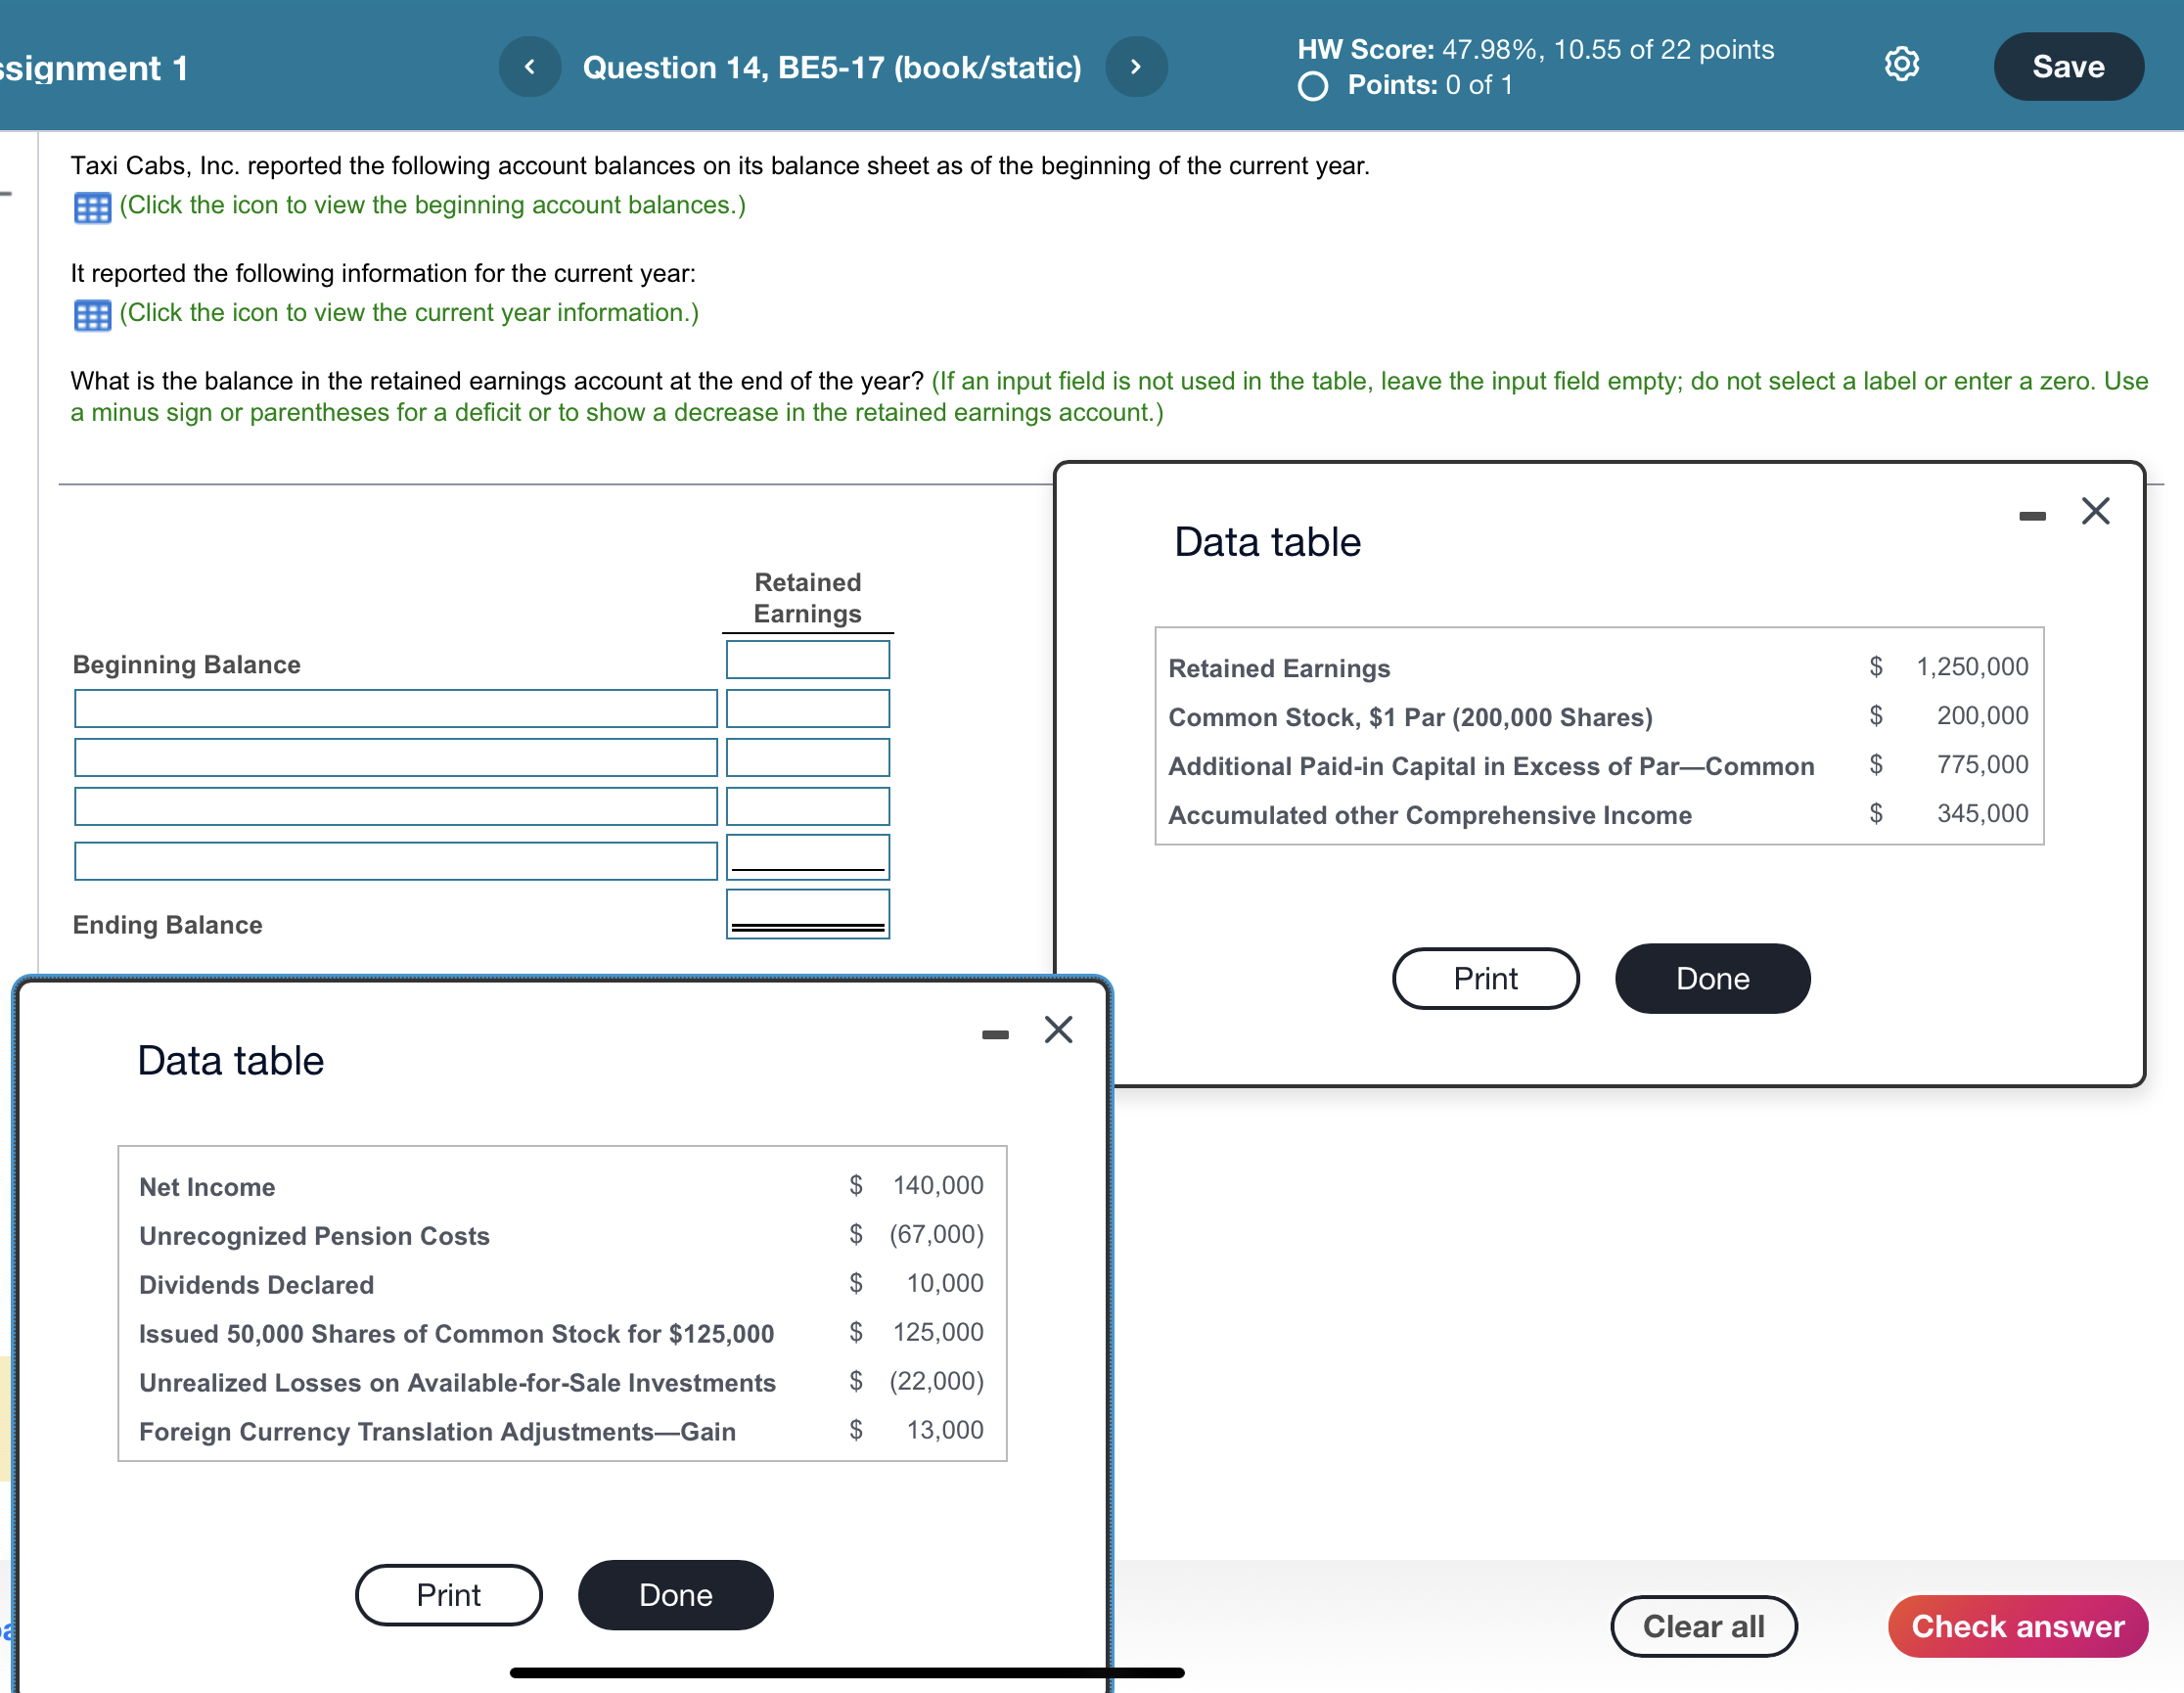
Task: Click the Save button
Action: coord(2067,67)
